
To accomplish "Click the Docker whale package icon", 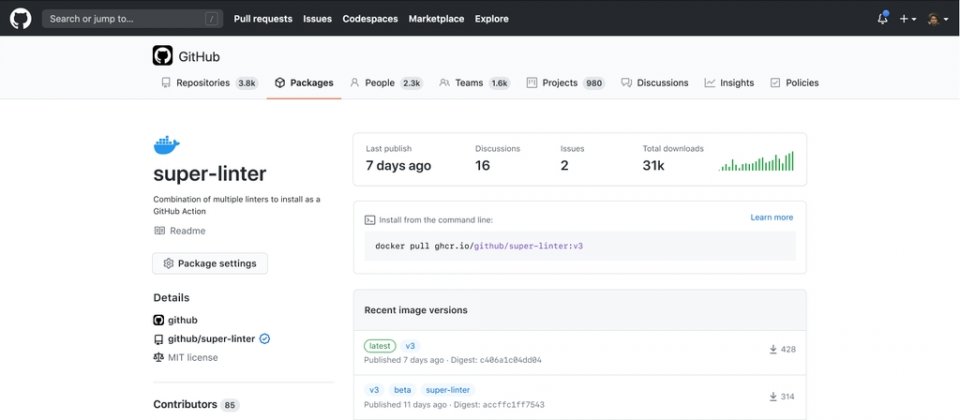I will click(x=167, y=145).
